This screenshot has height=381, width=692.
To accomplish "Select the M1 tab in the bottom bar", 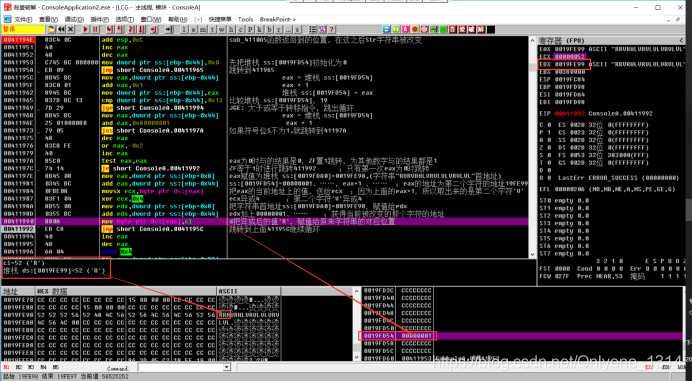I will [x=6, y=367].
